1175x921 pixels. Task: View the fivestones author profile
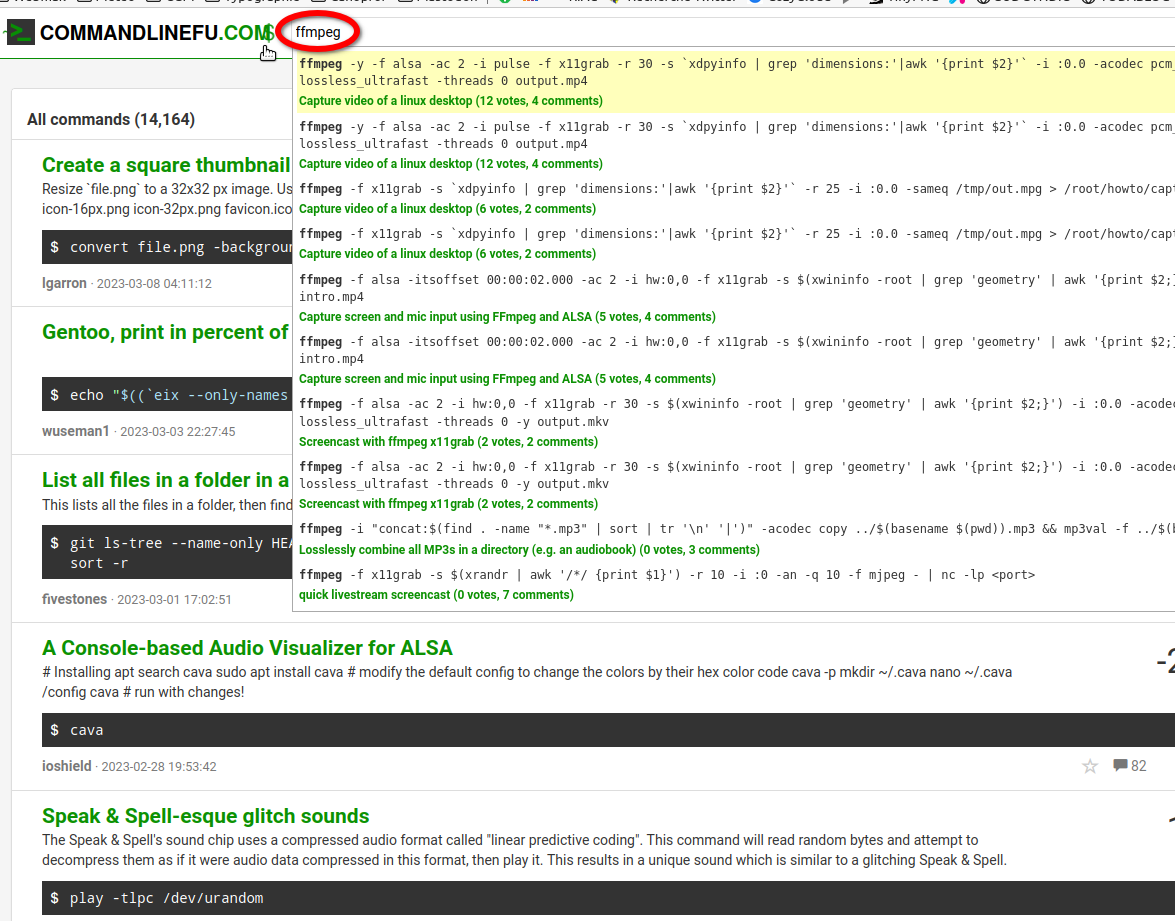pos(74,599)
